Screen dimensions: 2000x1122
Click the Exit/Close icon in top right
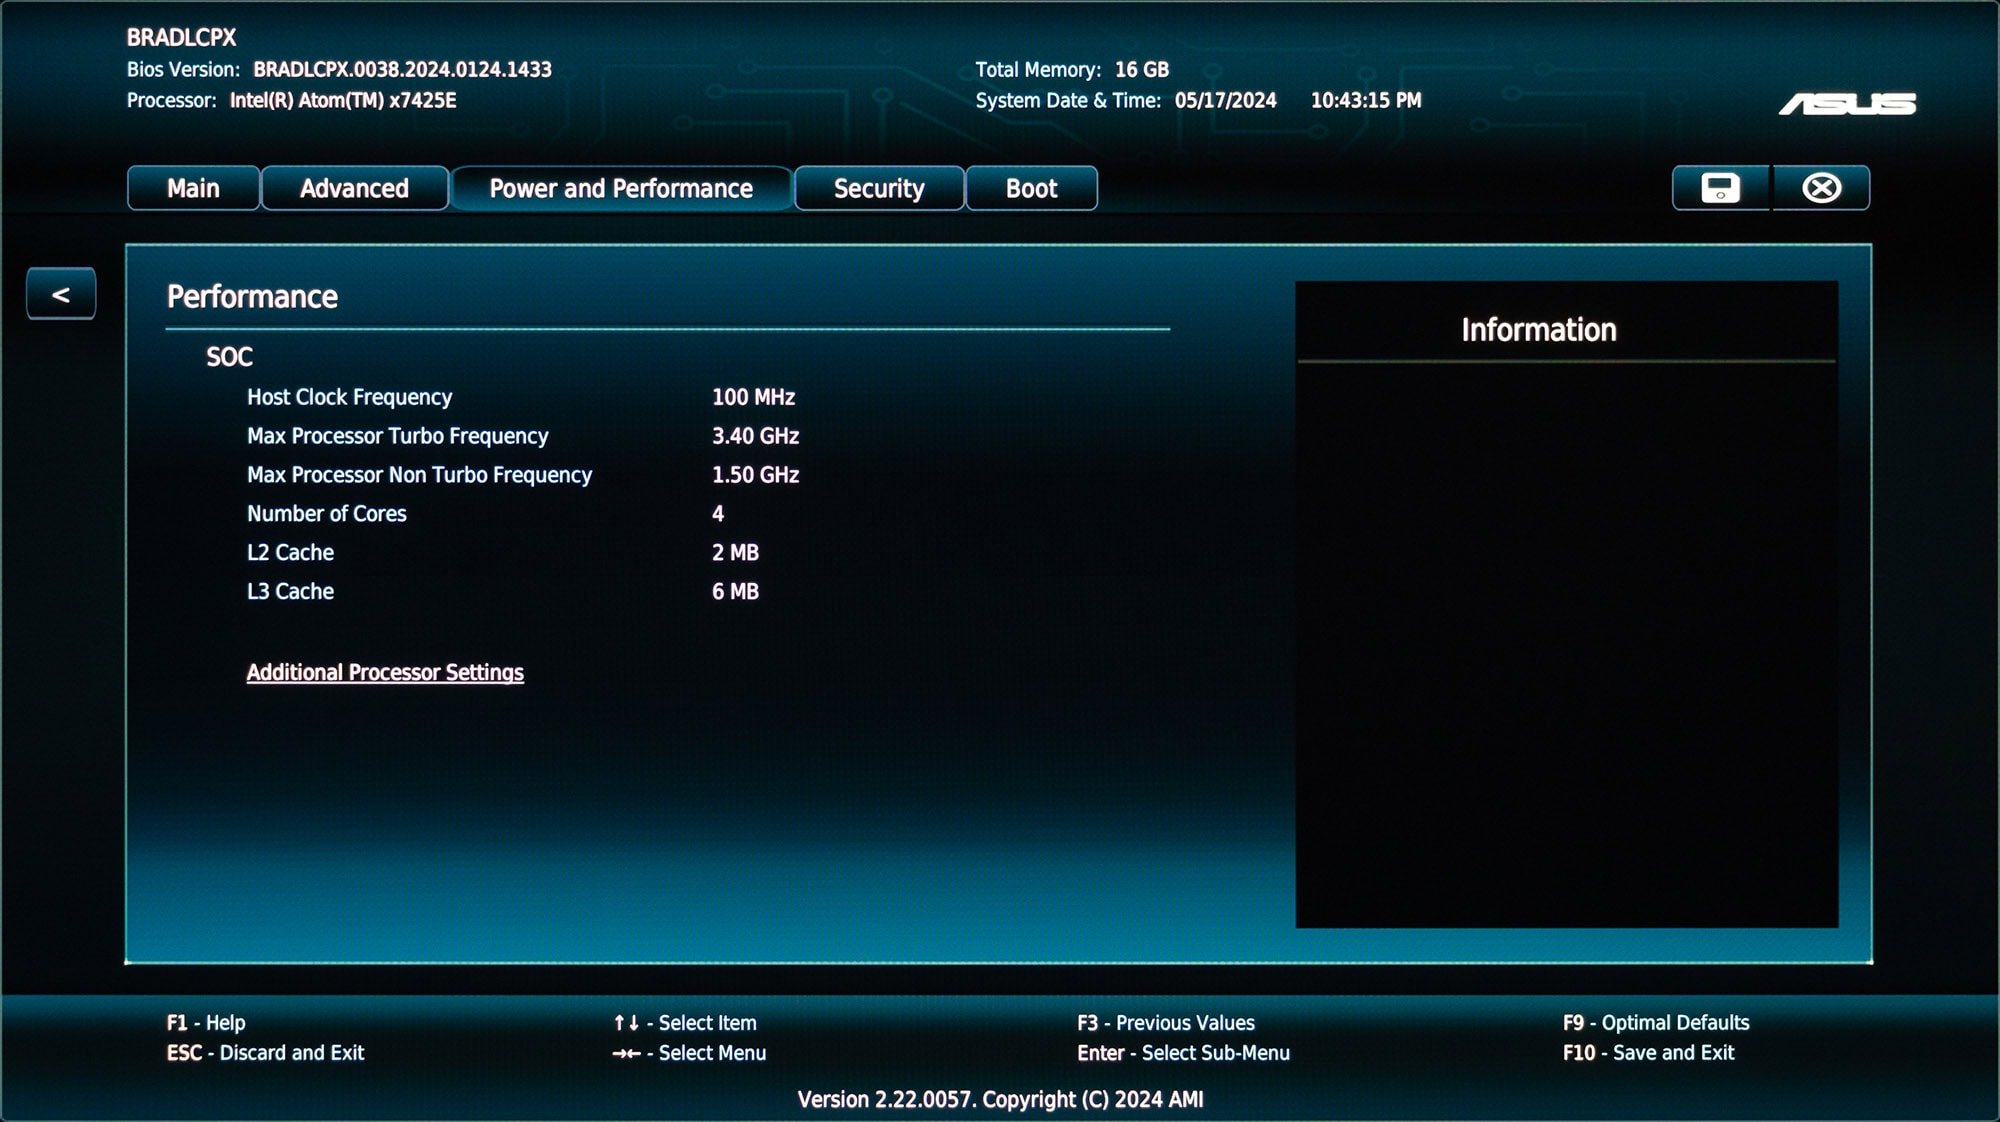(x=1821, y=187)
